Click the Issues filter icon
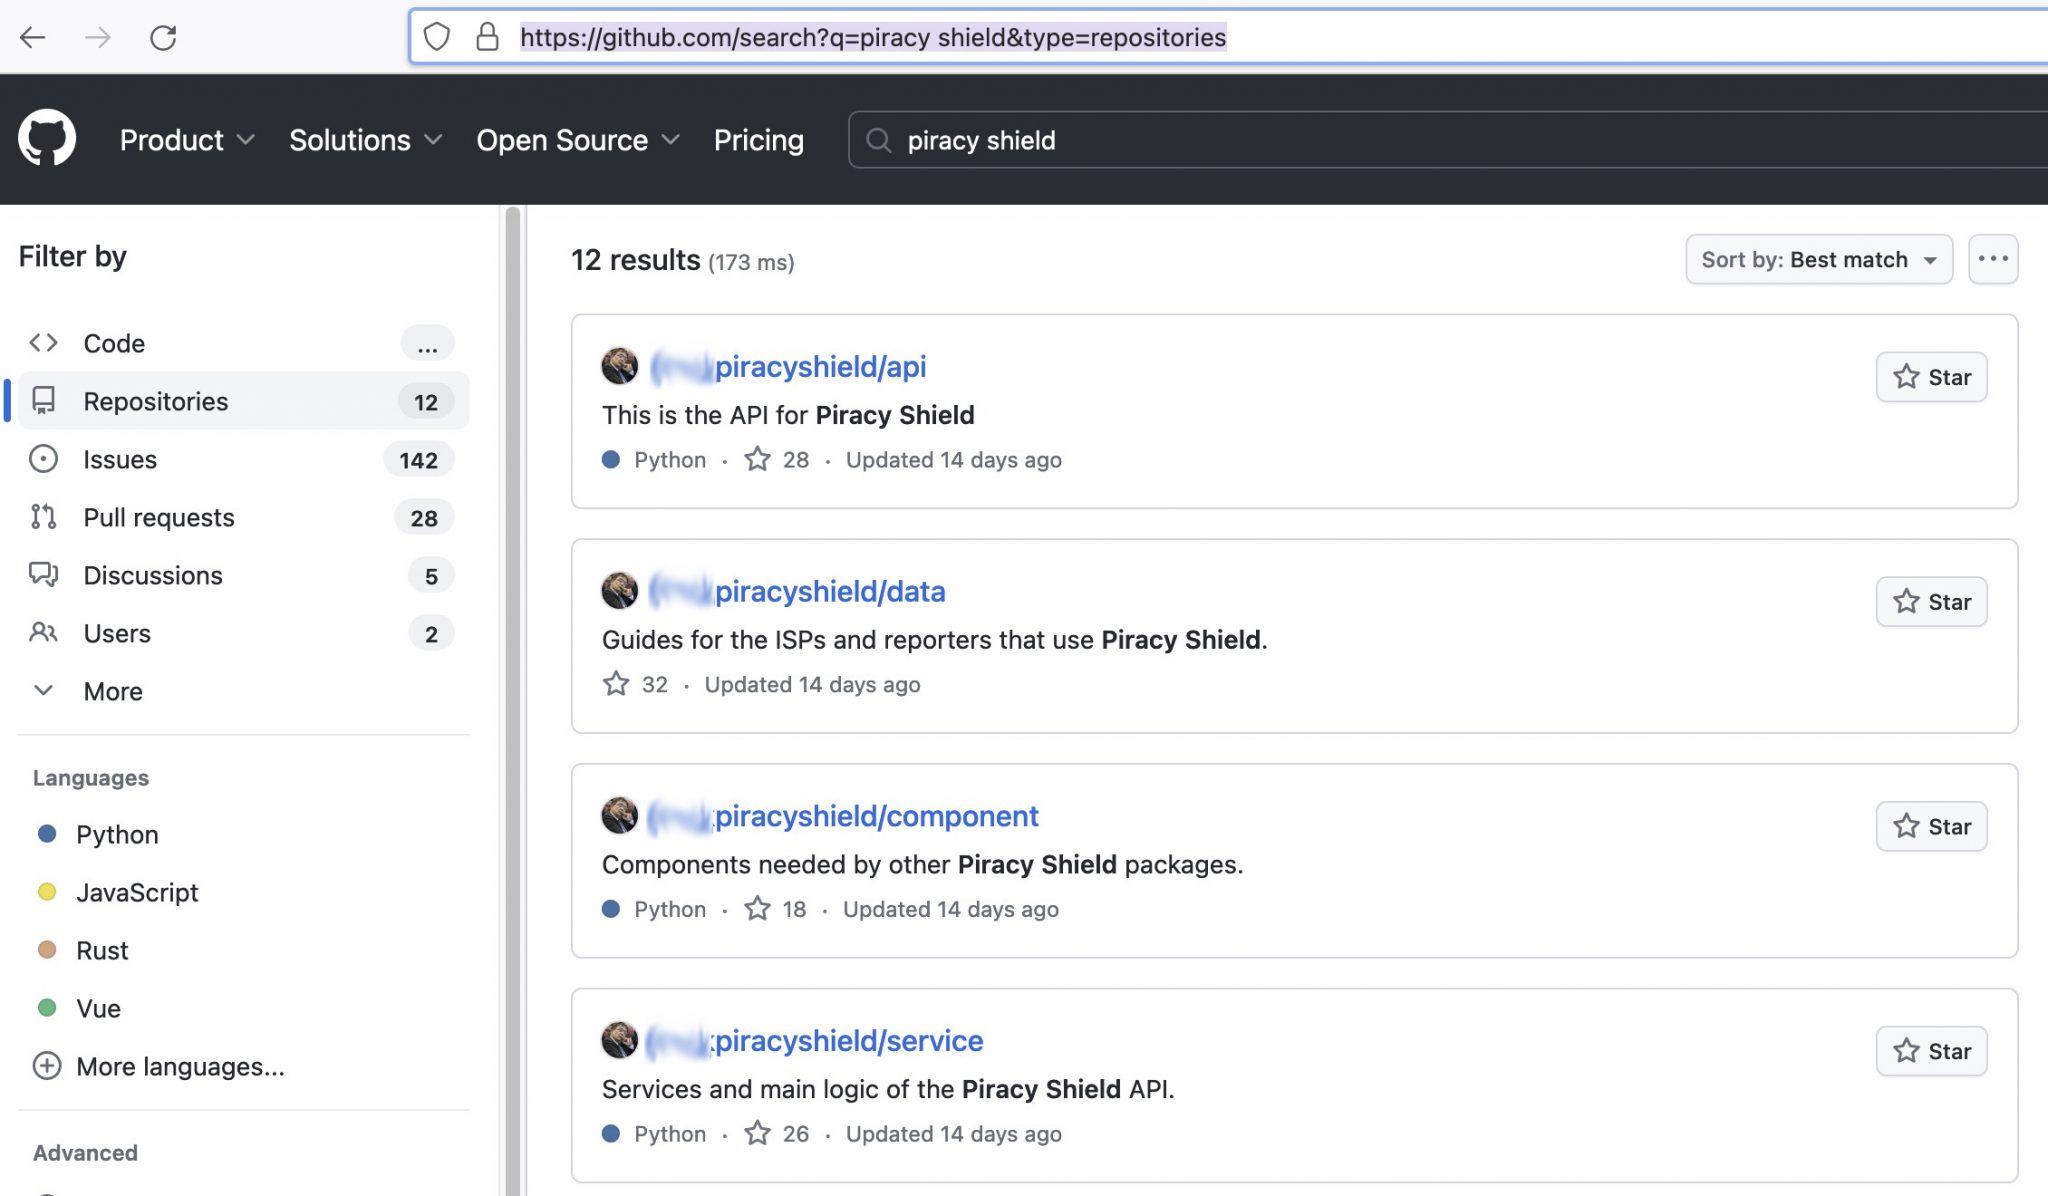This screenshot has width=2048, height=1196. pyautogui.click(x=44, y=459)
